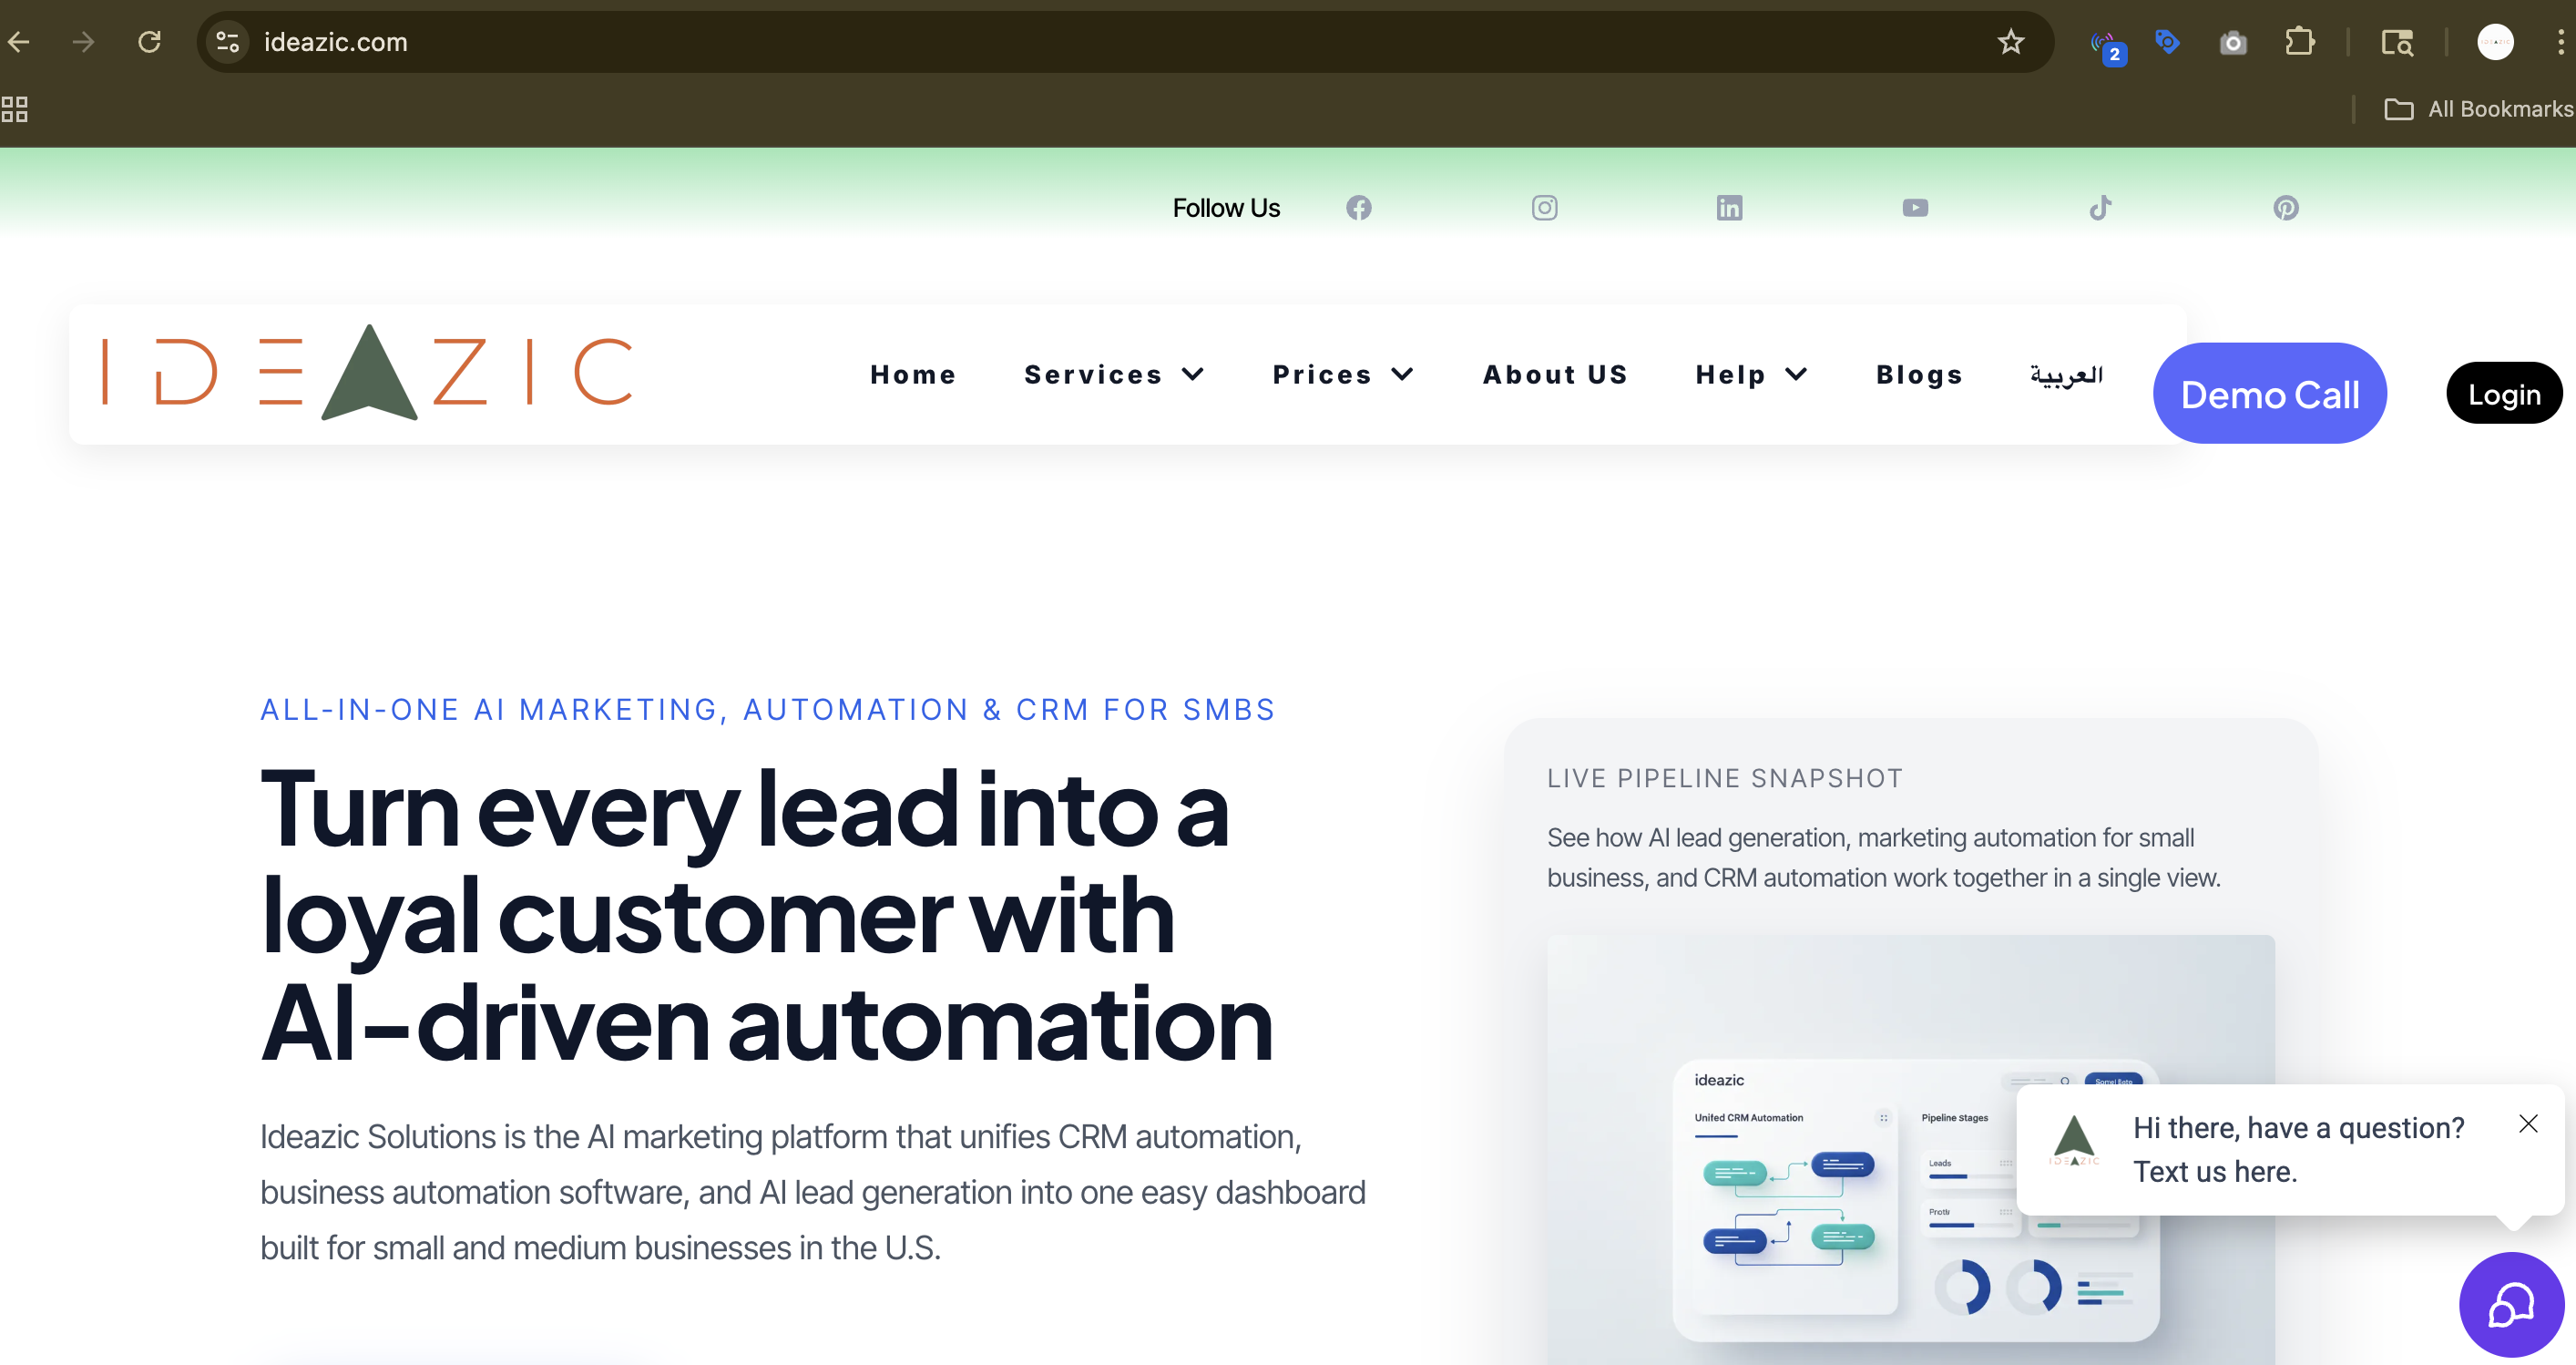Viewport: 2576px width, 1365px height.
Task: Open the TikTok social icon
Action: coord(2100,208)
